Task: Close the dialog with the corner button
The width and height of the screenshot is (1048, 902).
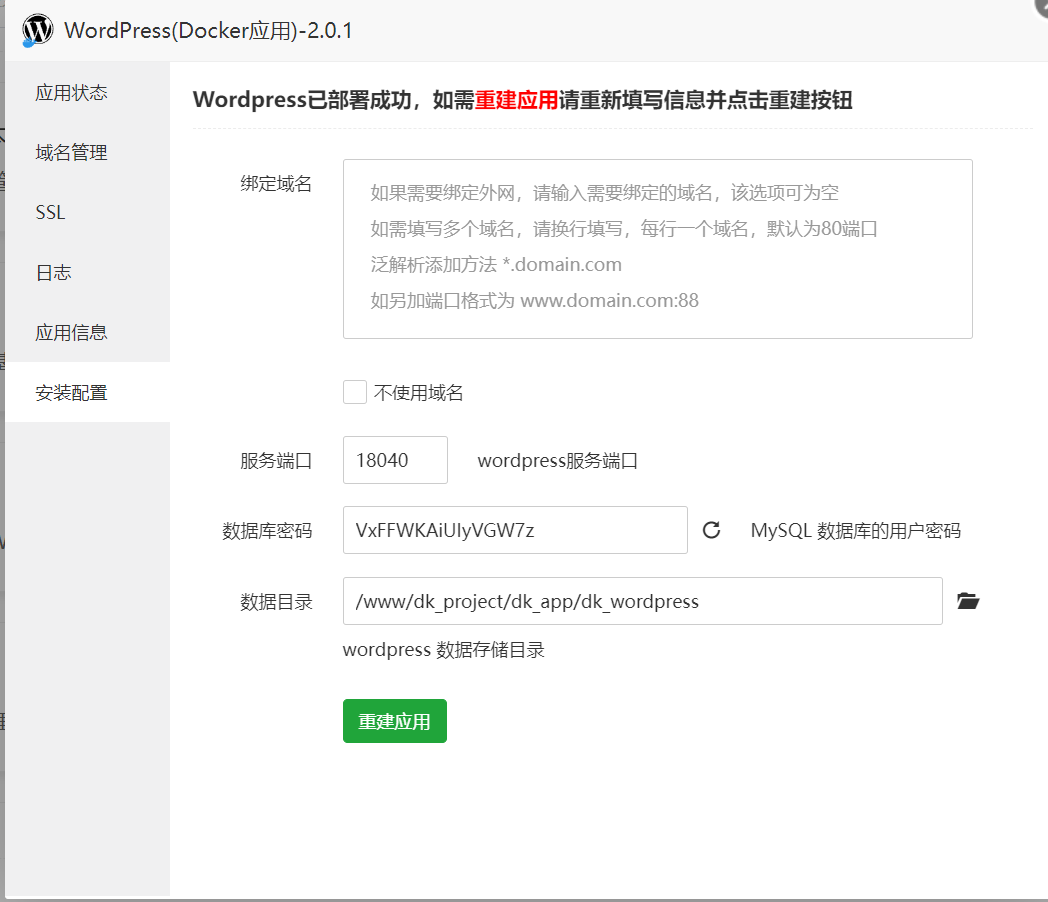Action: click(1041, 5)
